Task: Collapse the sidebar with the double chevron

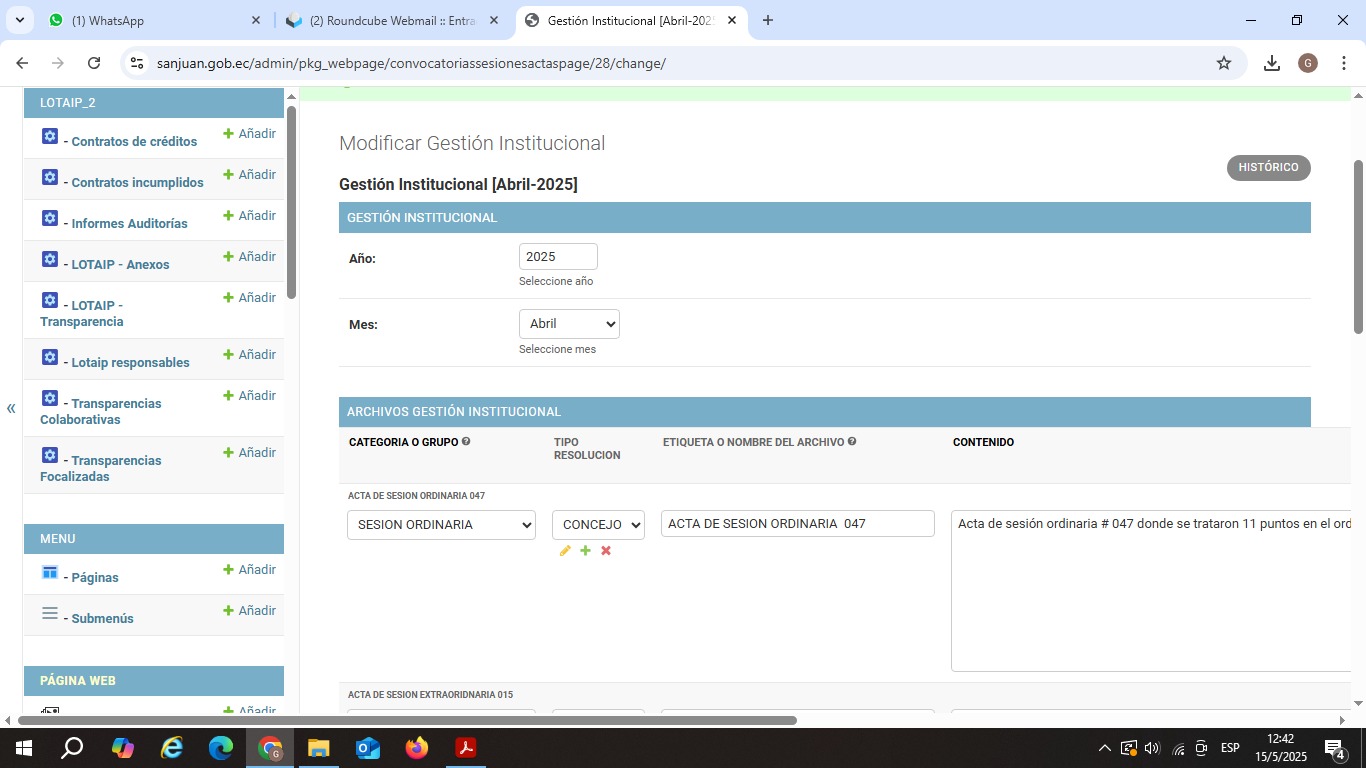Action: click(11, 408)
